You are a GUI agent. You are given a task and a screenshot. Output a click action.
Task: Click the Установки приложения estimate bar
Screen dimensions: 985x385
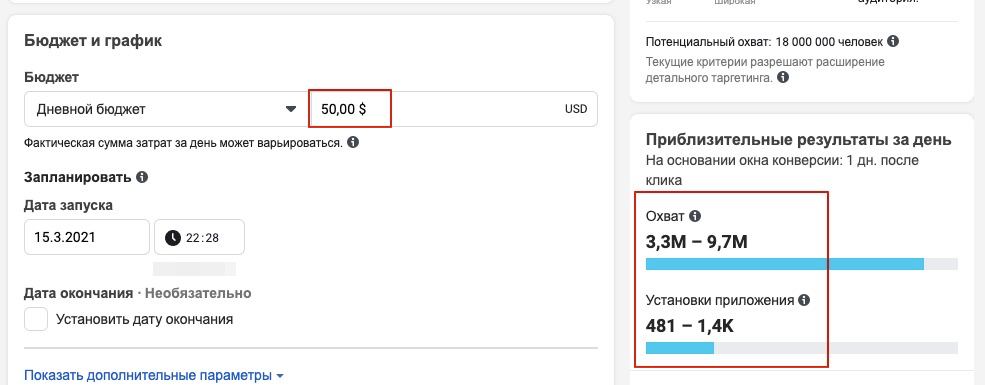pyautogui.click(x=802, y=348)
